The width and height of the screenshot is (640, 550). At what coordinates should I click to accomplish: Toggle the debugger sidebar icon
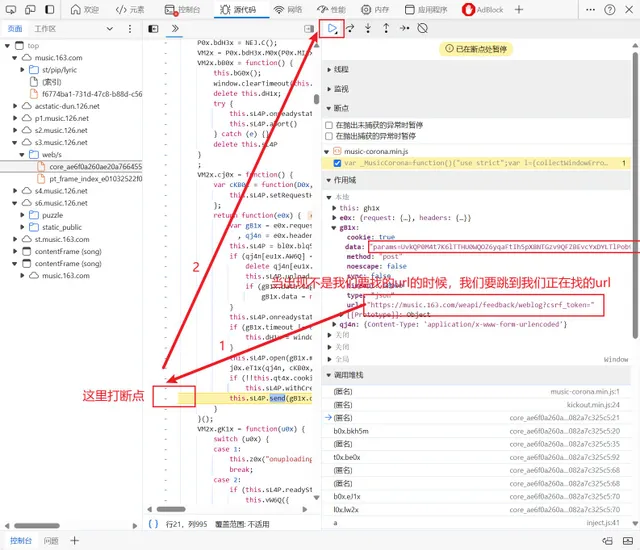309,29
